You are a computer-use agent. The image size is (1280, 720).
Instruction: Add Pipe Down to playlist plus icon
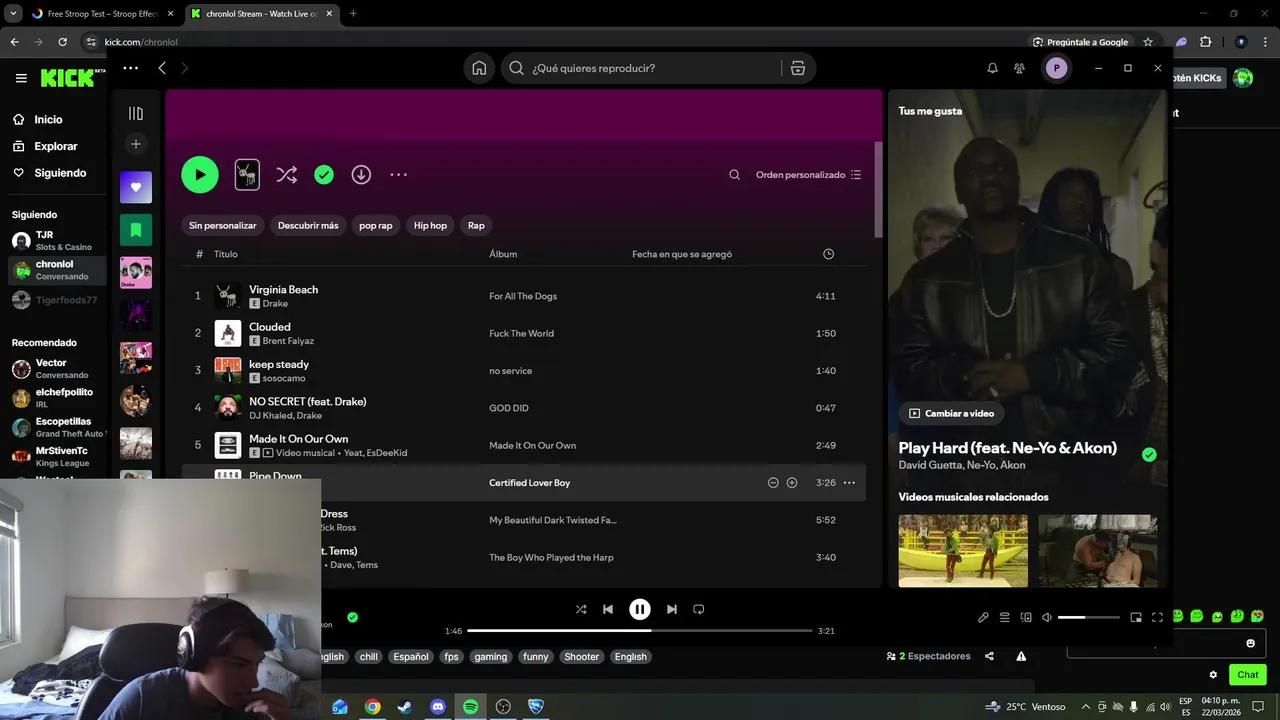click(x=792, y=483)
